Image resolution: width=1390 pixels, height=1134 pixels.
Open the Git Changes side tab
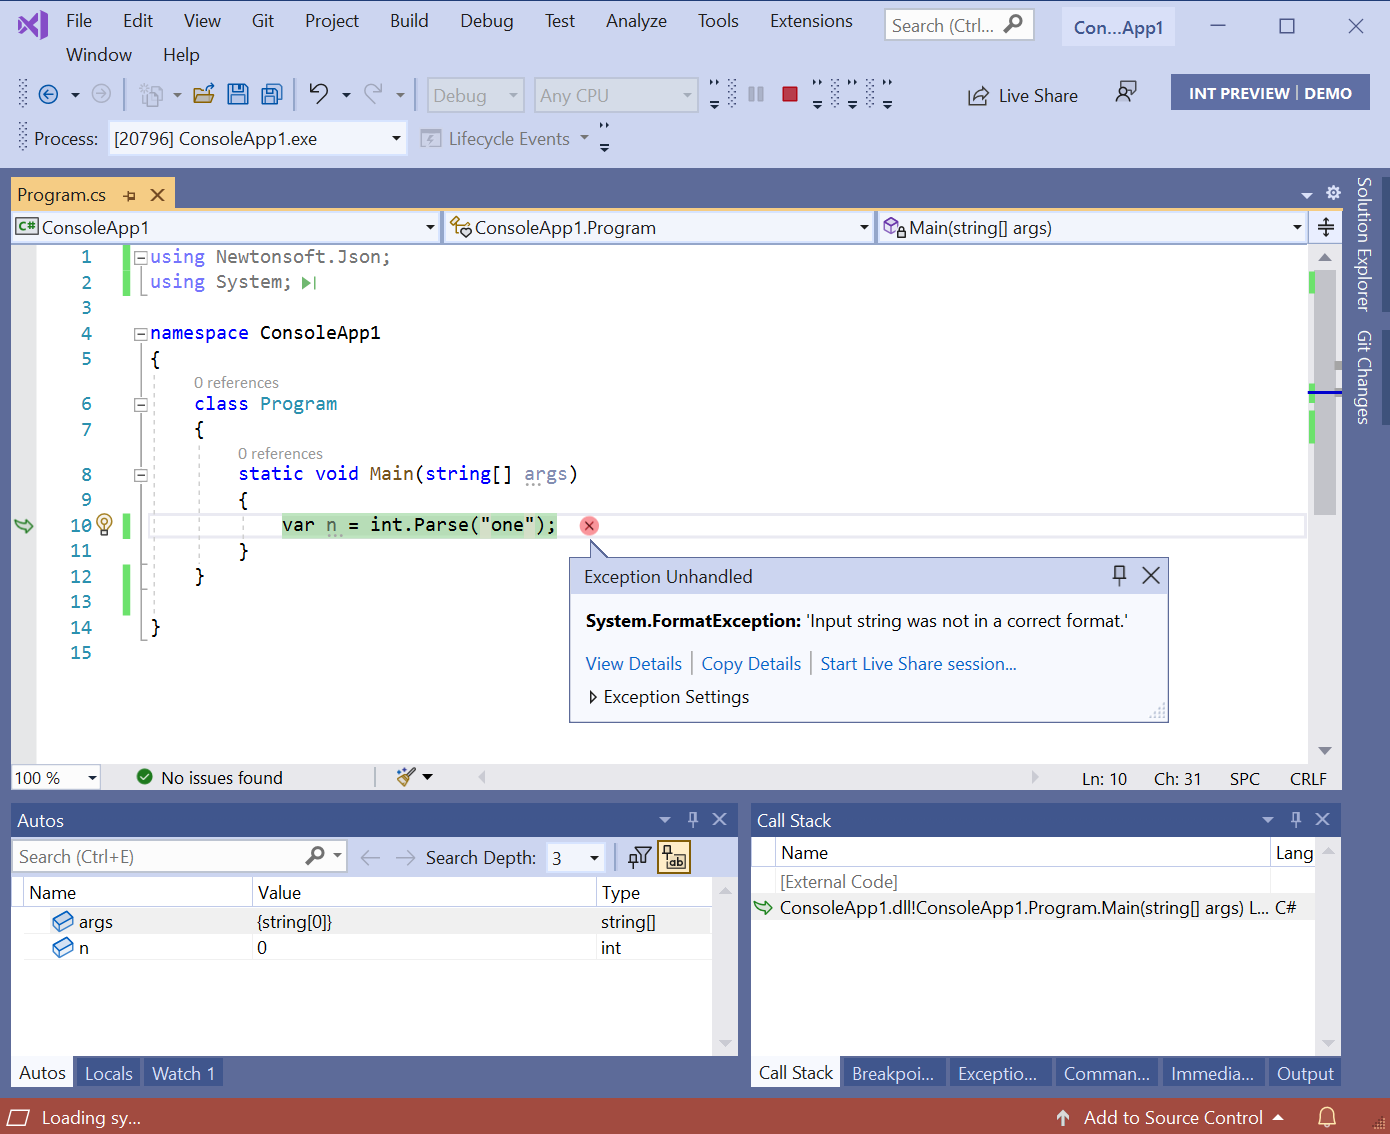tap(1363, 377)
